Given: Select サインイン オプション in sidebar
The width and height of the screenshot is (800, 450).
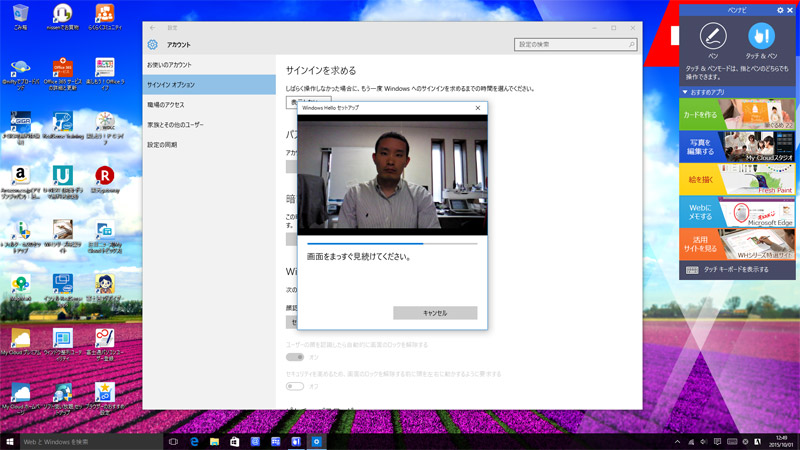Looking at the screenshot, I should point(208,84).
